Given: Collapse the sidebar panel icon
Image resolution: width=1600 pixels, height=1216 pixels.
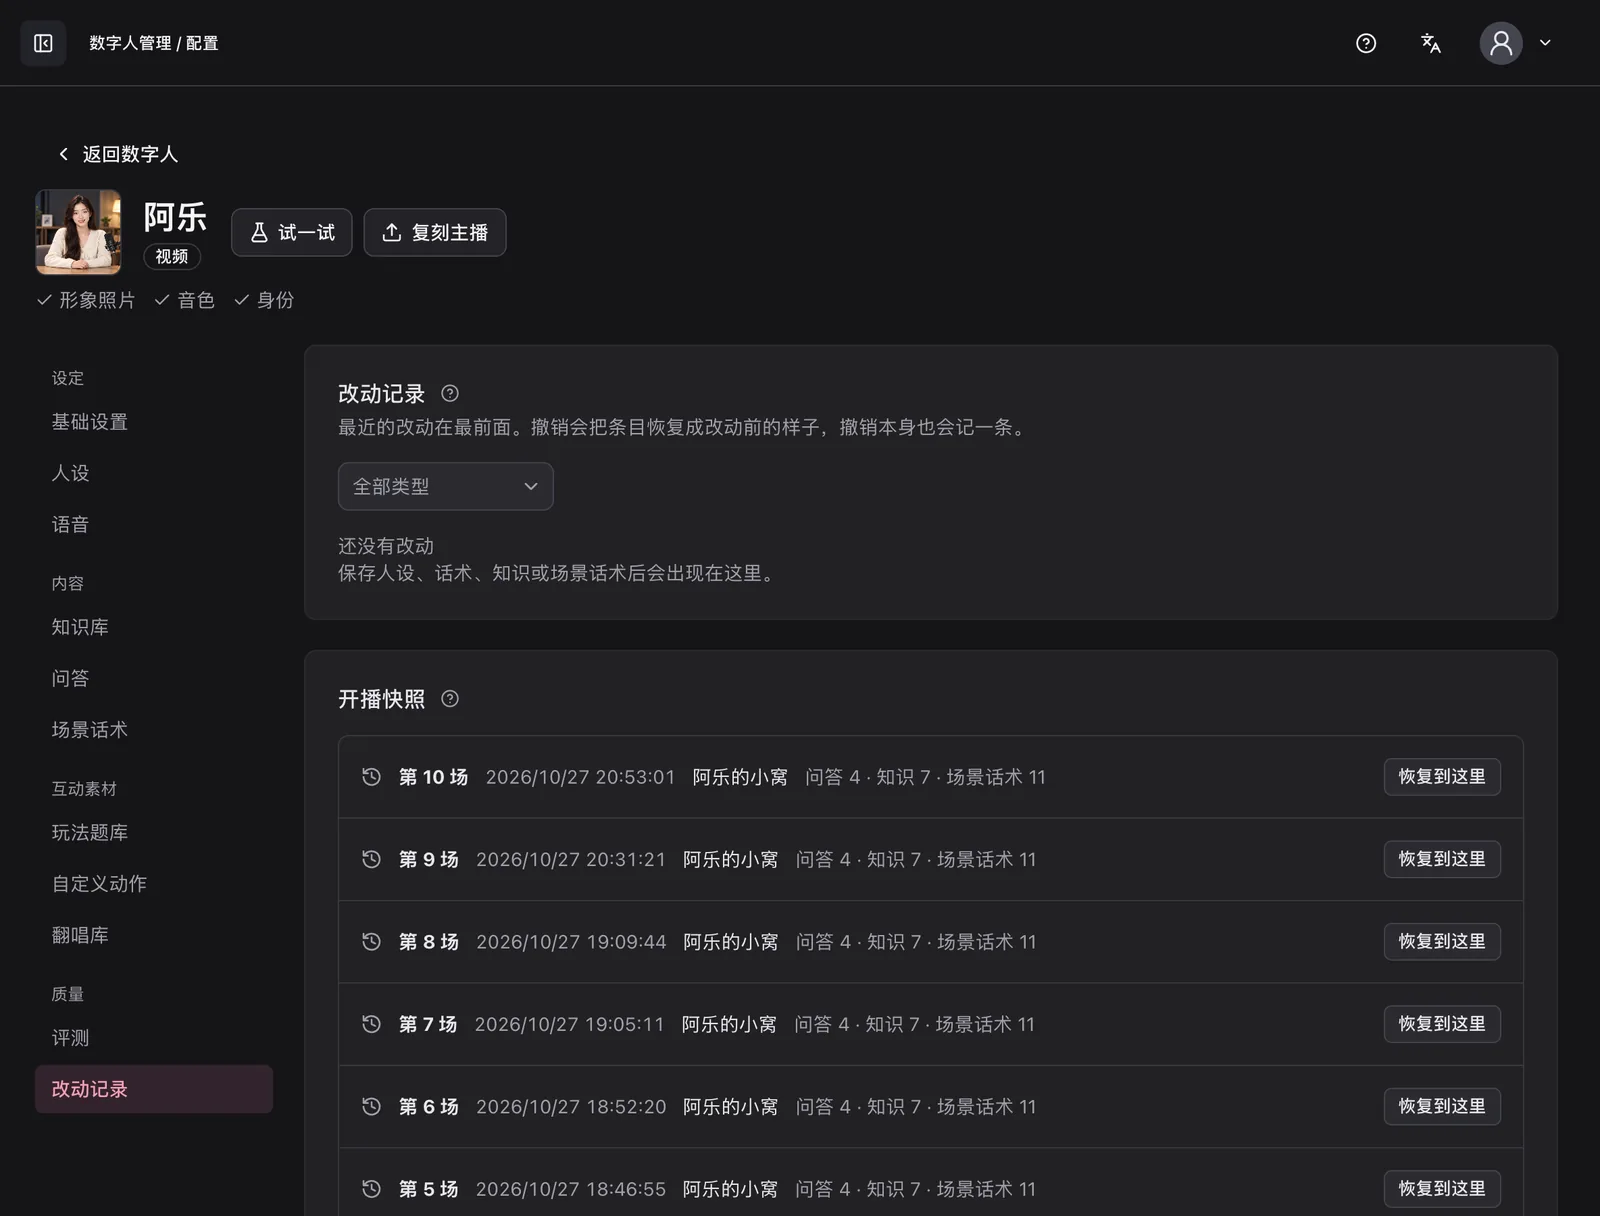Looking at the screenshot, I should pyautogui.click(x=43, y=43).
